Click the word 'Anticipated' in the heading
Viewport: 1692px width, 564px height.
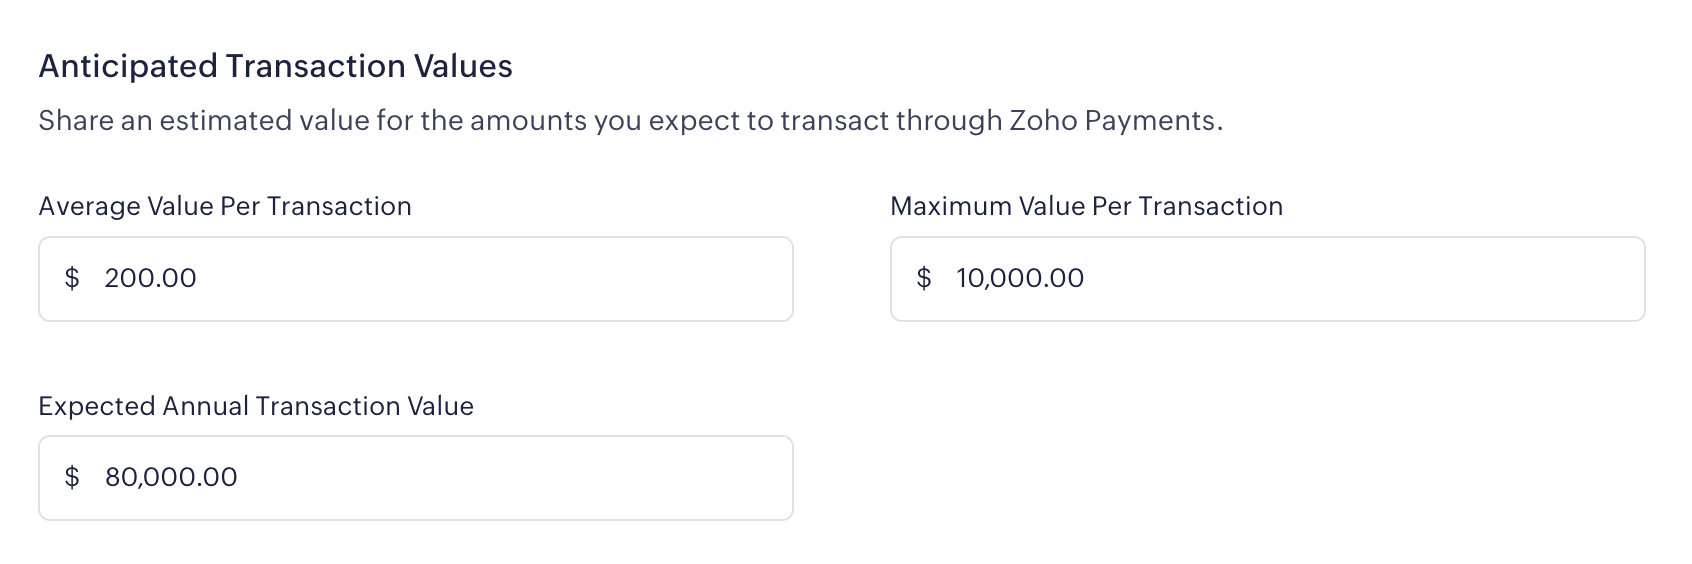coord(127,66)
